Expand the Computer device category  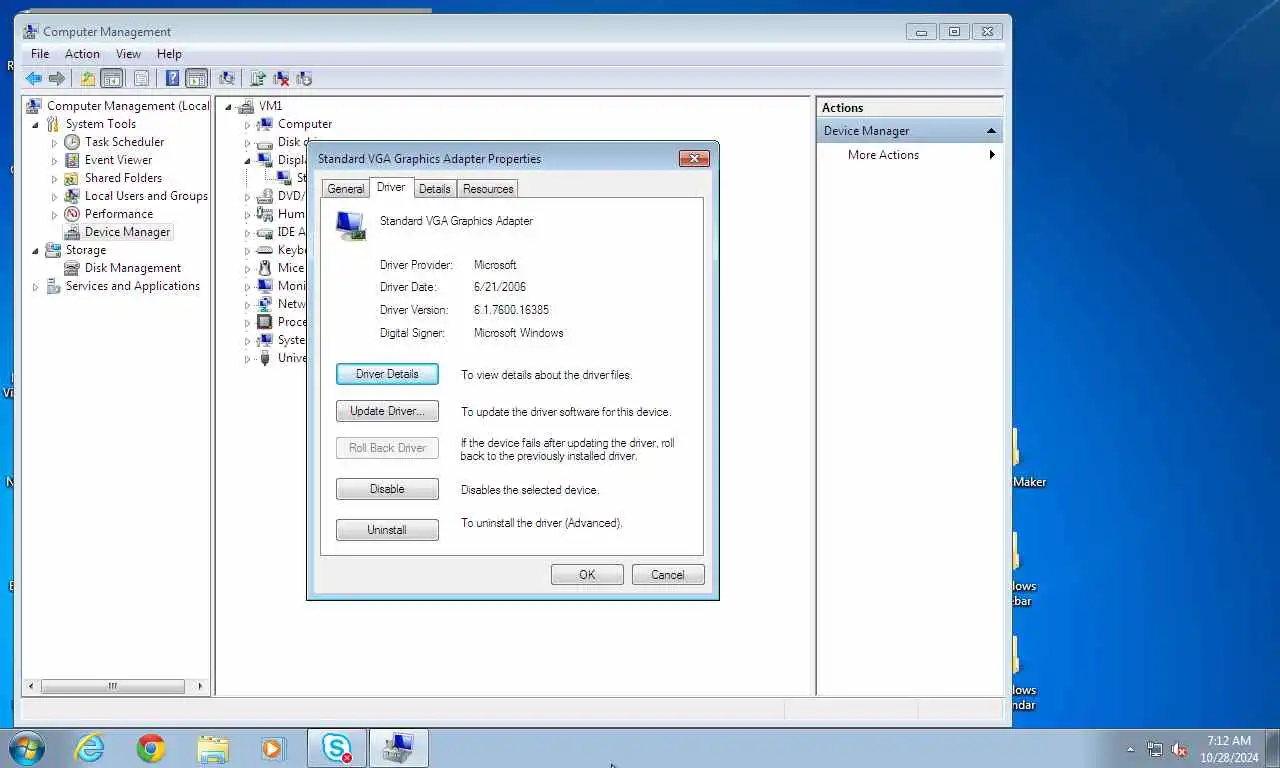pyautogui.click(x=248, y=124)
